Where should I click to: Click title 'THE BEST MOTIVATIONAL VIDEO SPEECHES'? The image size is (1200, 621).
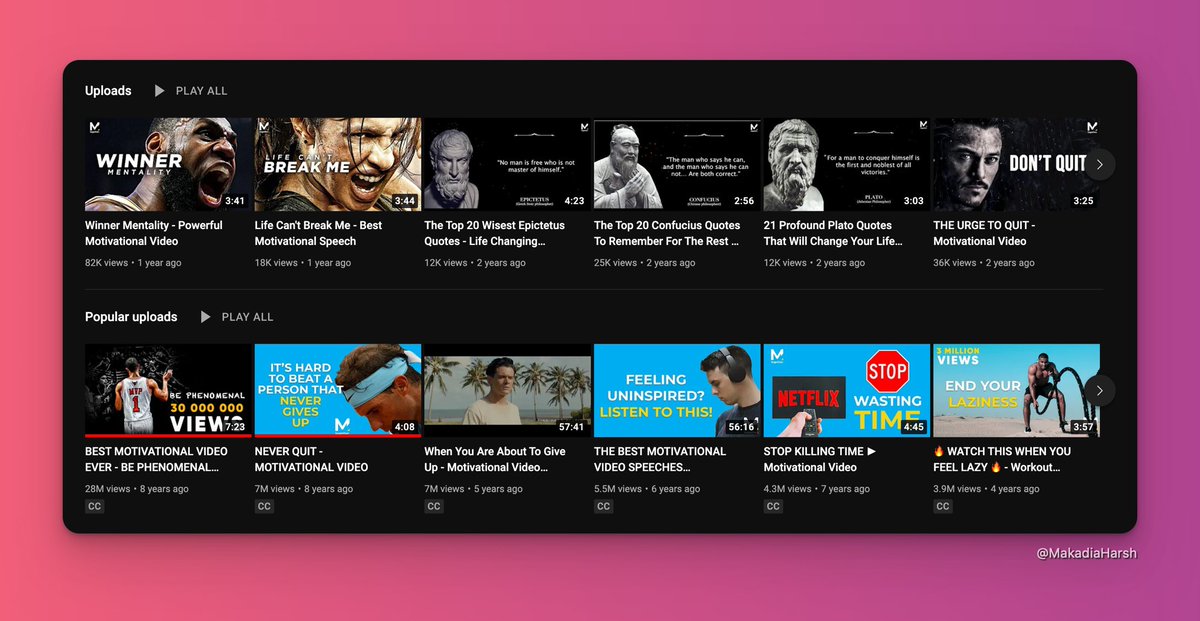660,459
